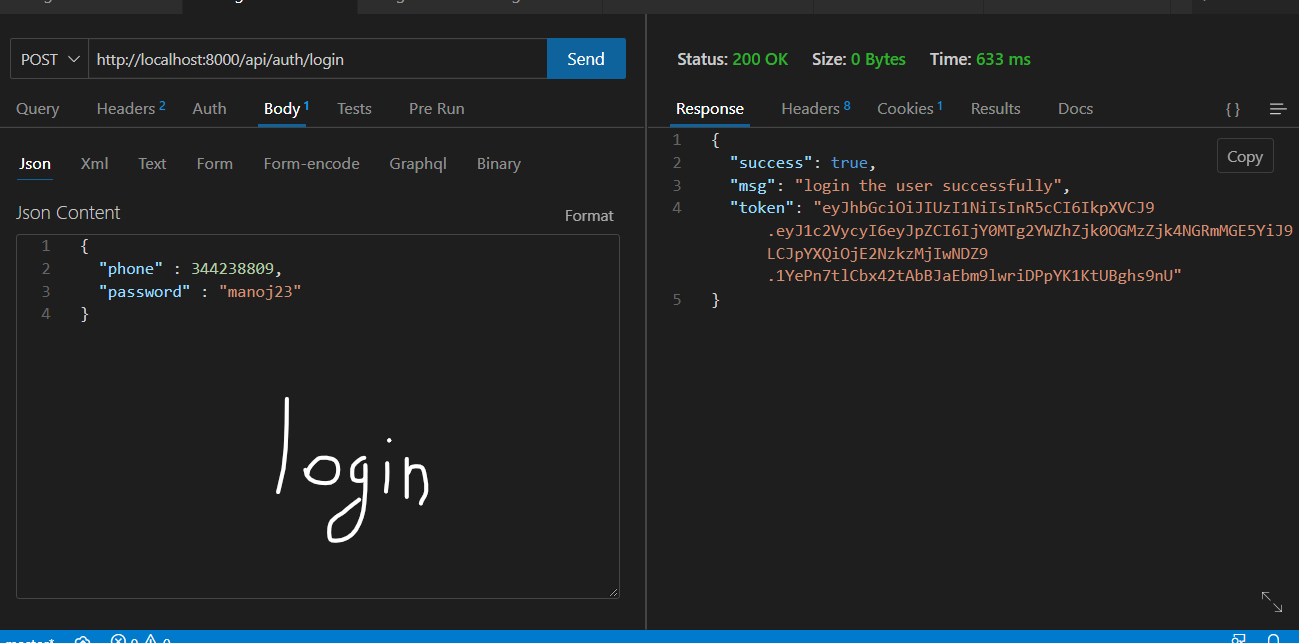Send the login request

[x=586, y=59]
